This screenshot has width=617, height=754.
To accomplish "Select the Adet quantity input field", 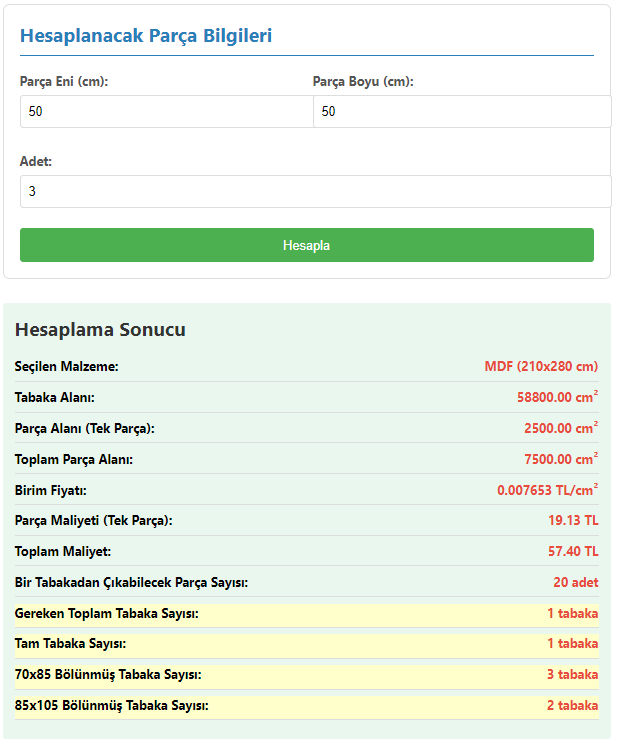I will [315, 192].
